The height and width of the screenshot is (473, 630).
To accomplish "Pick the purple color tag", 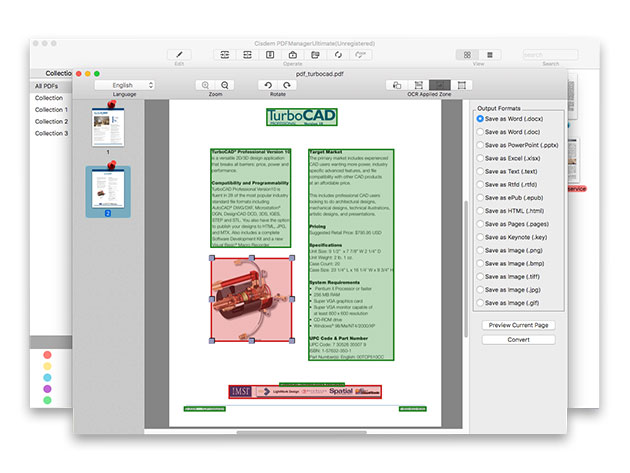I will pos(47,389).
